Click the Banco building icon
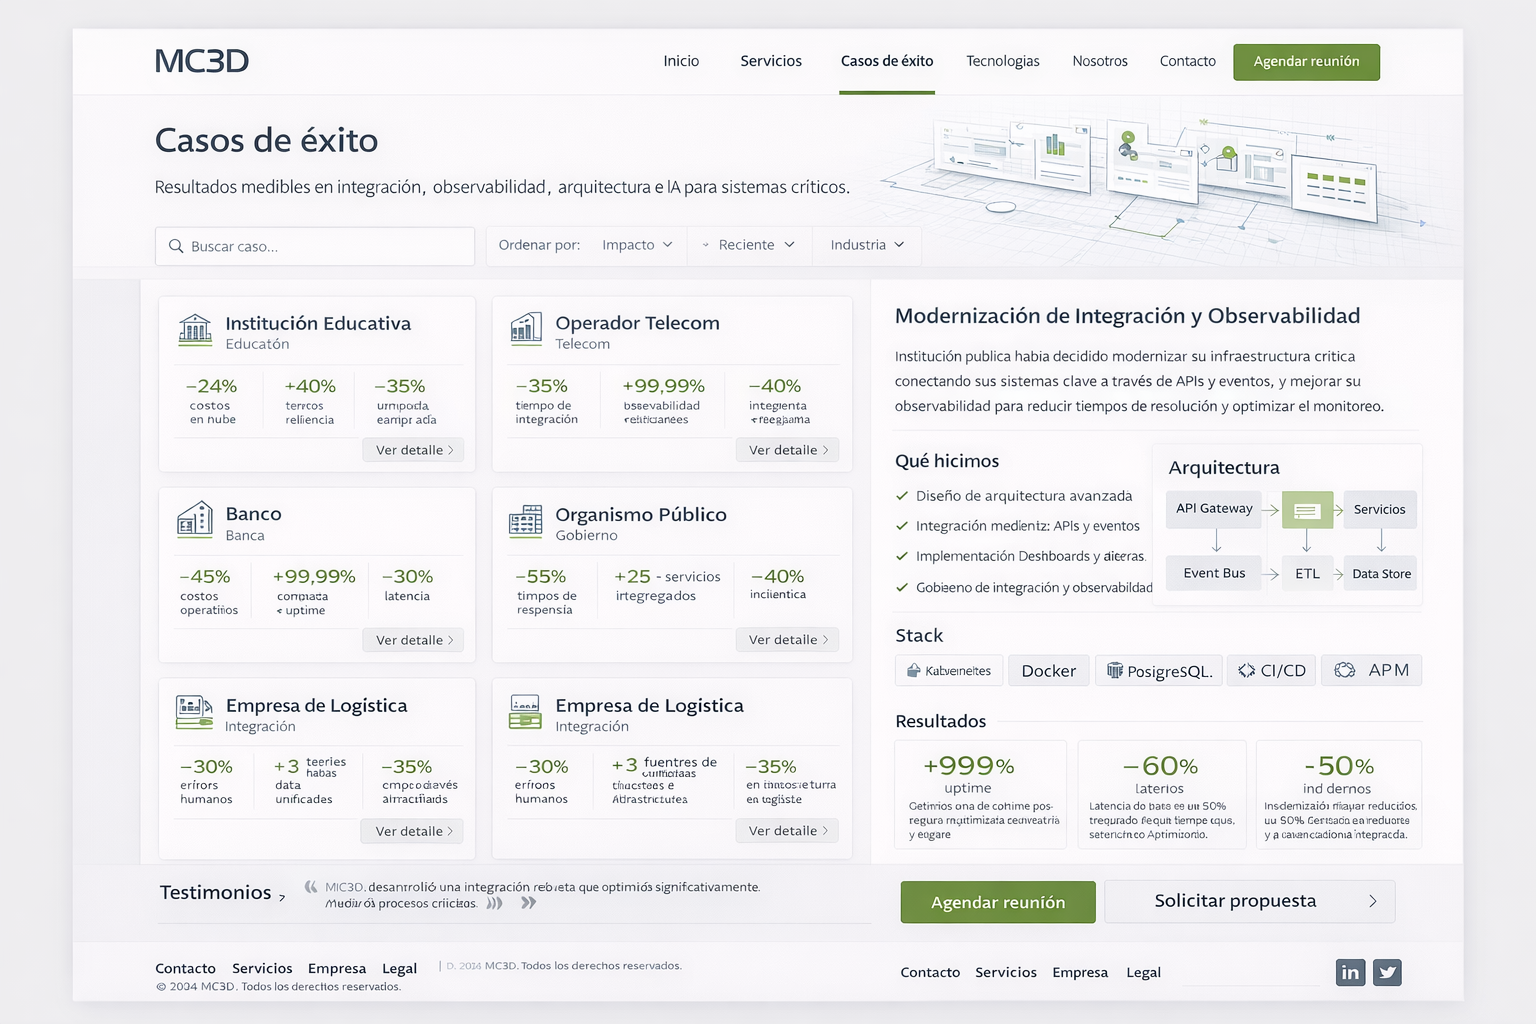Image resolution: width=1536 pixels, height=1024 pixels. [x=195, y=519]
